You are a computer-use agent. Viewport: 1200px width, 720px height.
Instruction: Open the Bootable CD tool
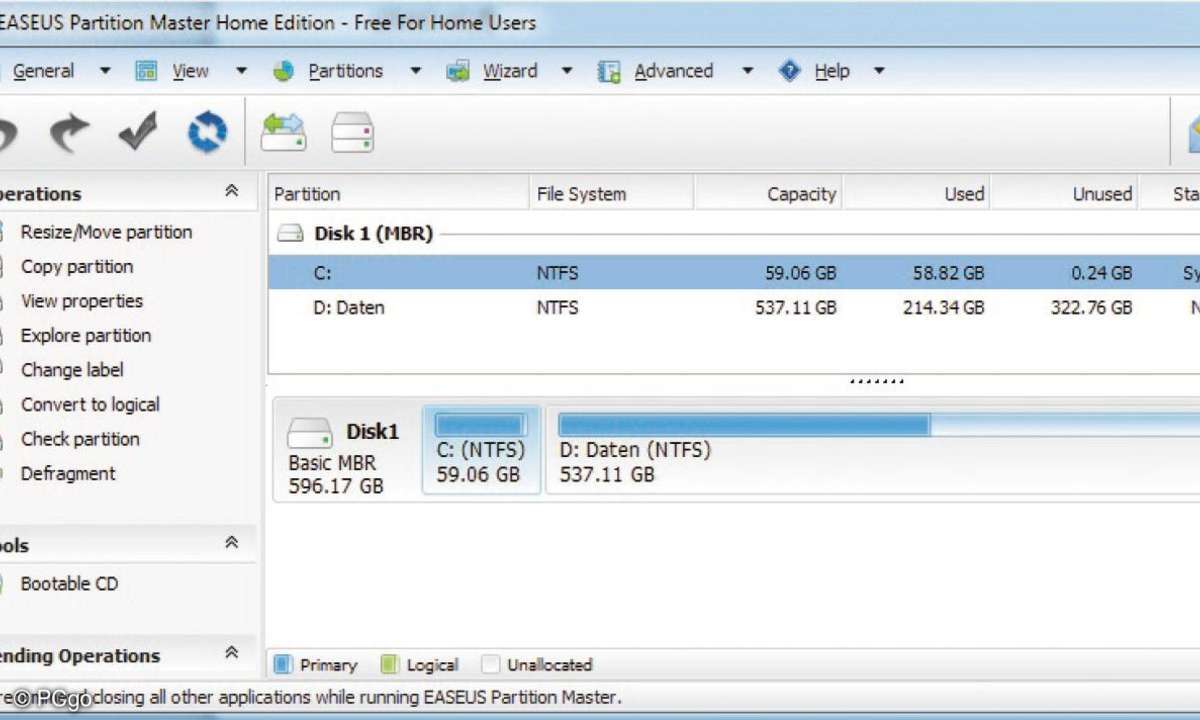(69, 584)
